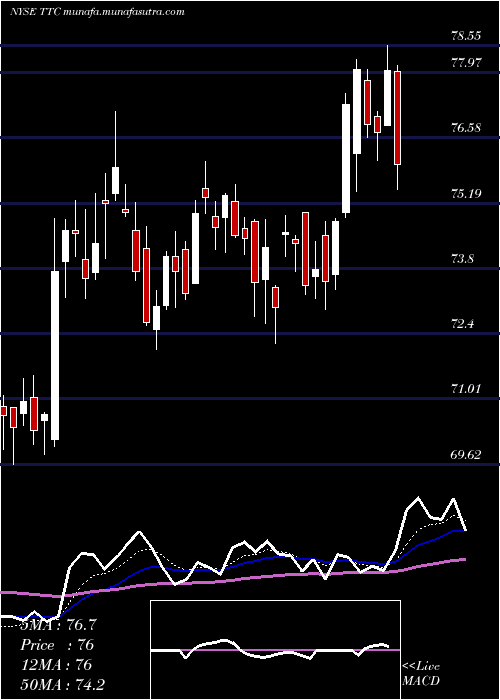The image size is (500, 700).
Task: Click the Price : 76 readout
Action: pos(57,645)
